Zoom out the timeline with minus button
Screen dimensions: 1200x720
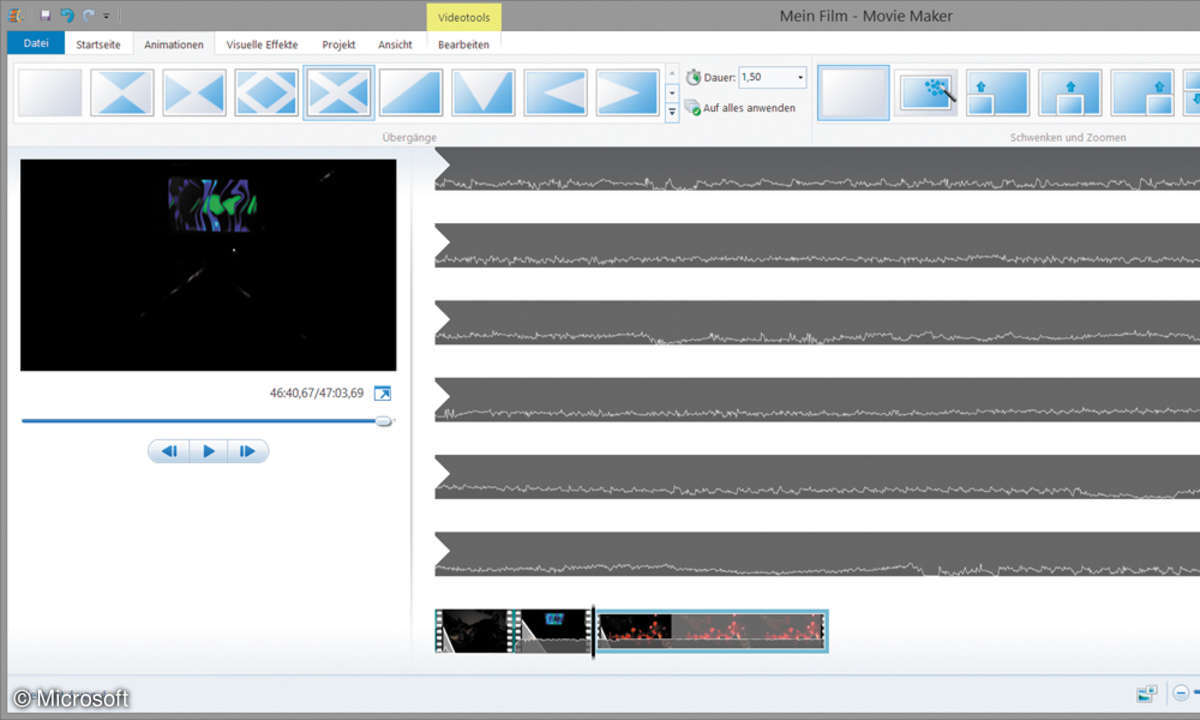click(x=1181, y=692)
